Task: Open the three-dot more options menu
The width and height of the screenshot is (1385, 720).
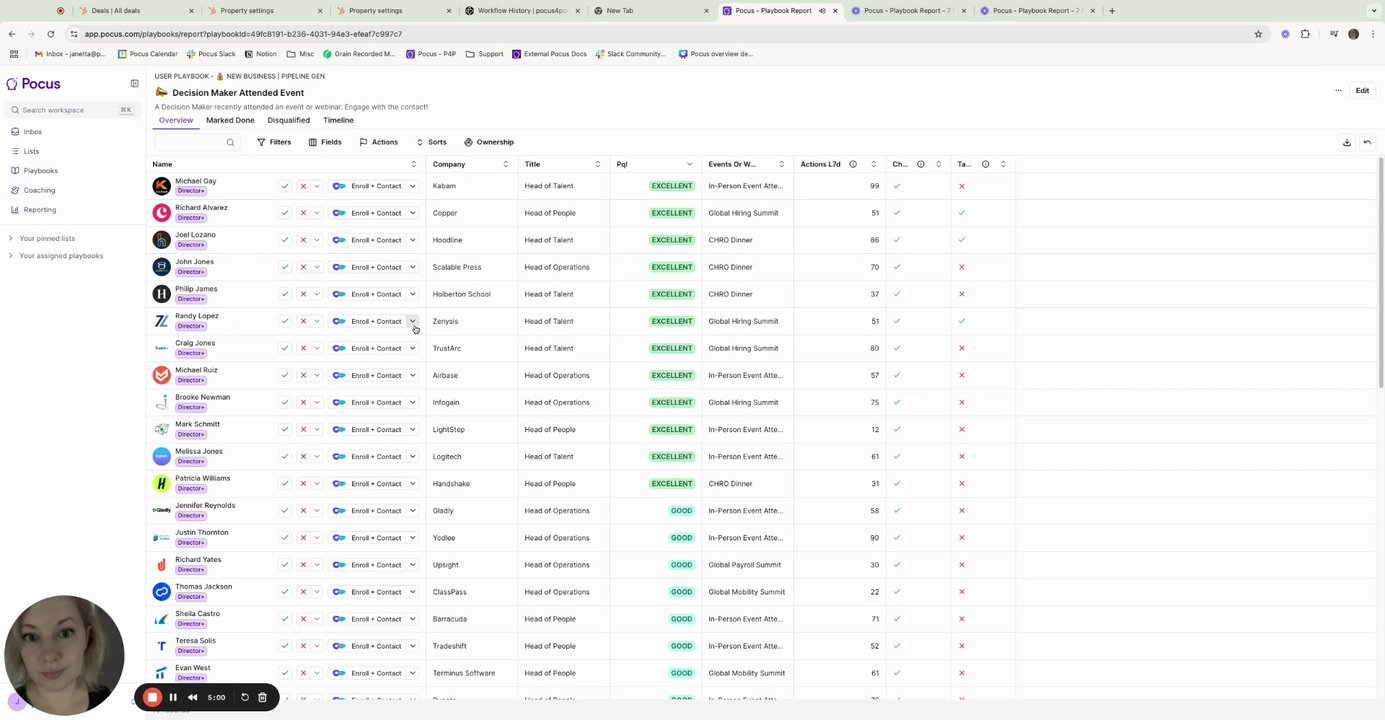Action: pos(1338,91)
